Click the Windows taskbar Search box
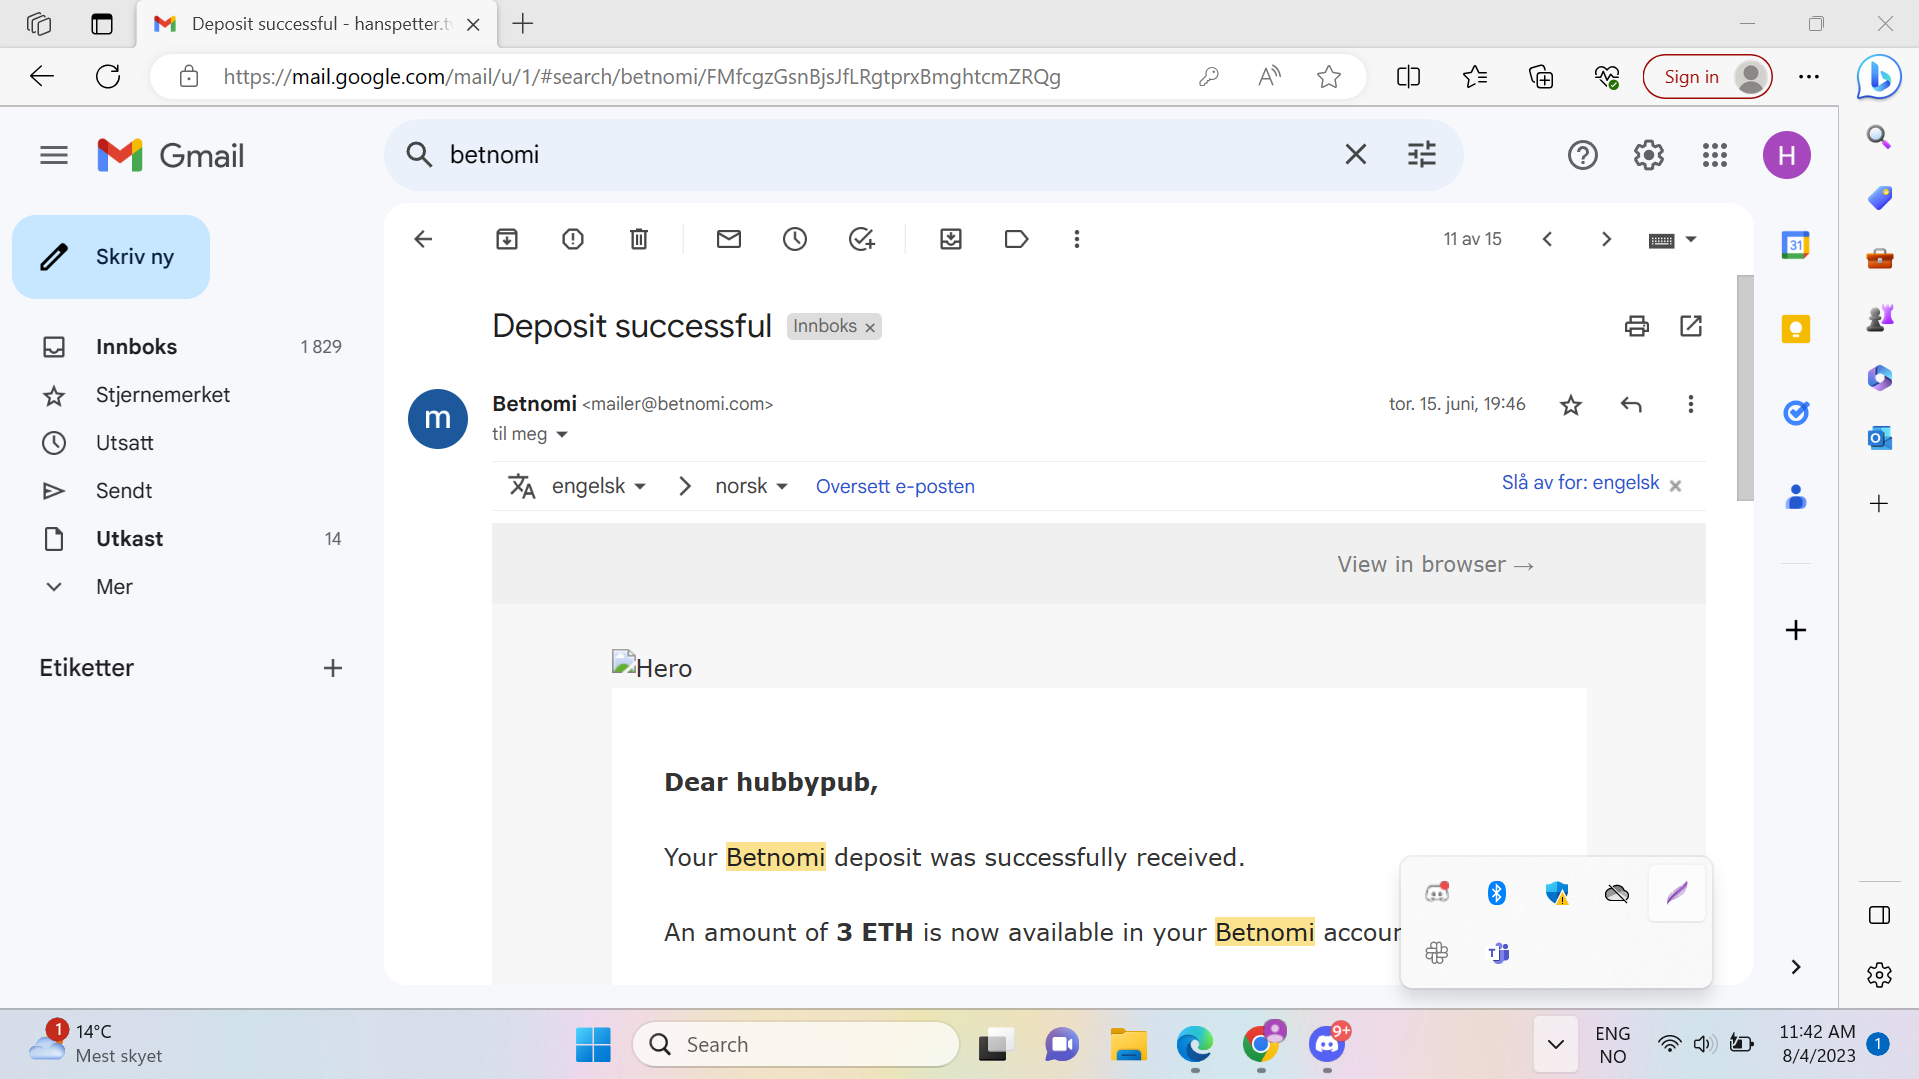 pyautogui.click(x=796, y=1045)
